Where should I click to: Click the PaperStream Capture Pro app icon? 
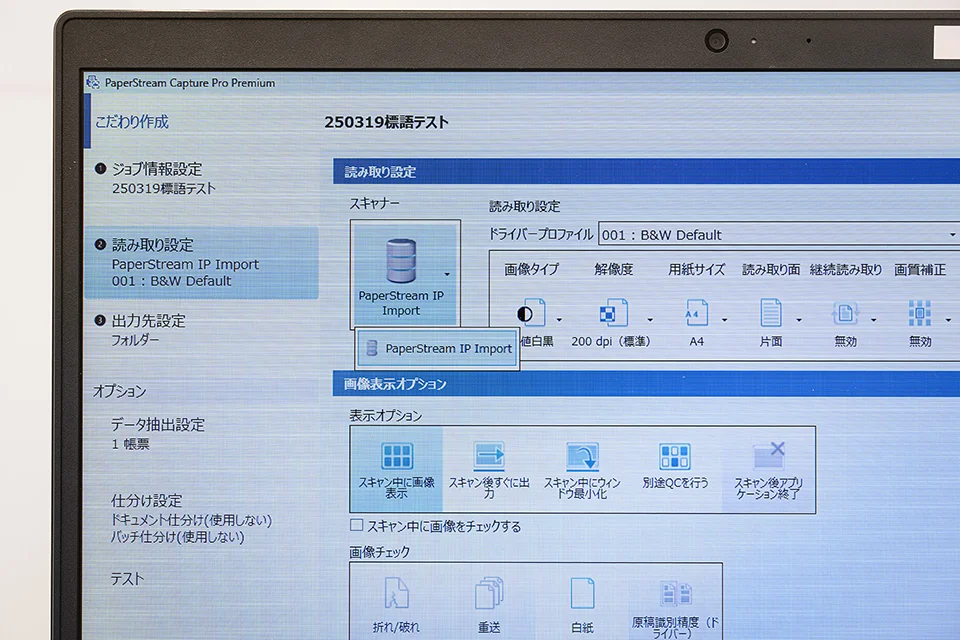point(93,82)
